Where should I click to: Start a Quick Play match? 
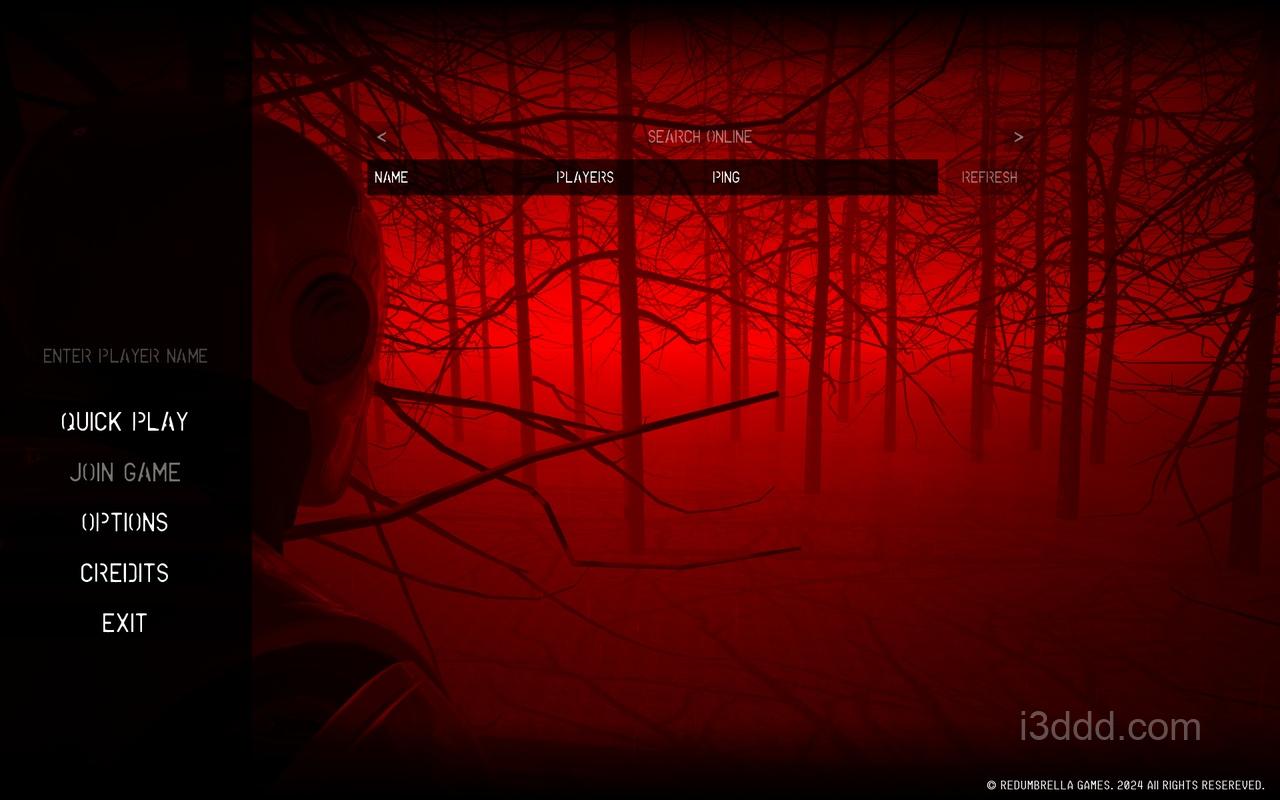click(125, 422)
